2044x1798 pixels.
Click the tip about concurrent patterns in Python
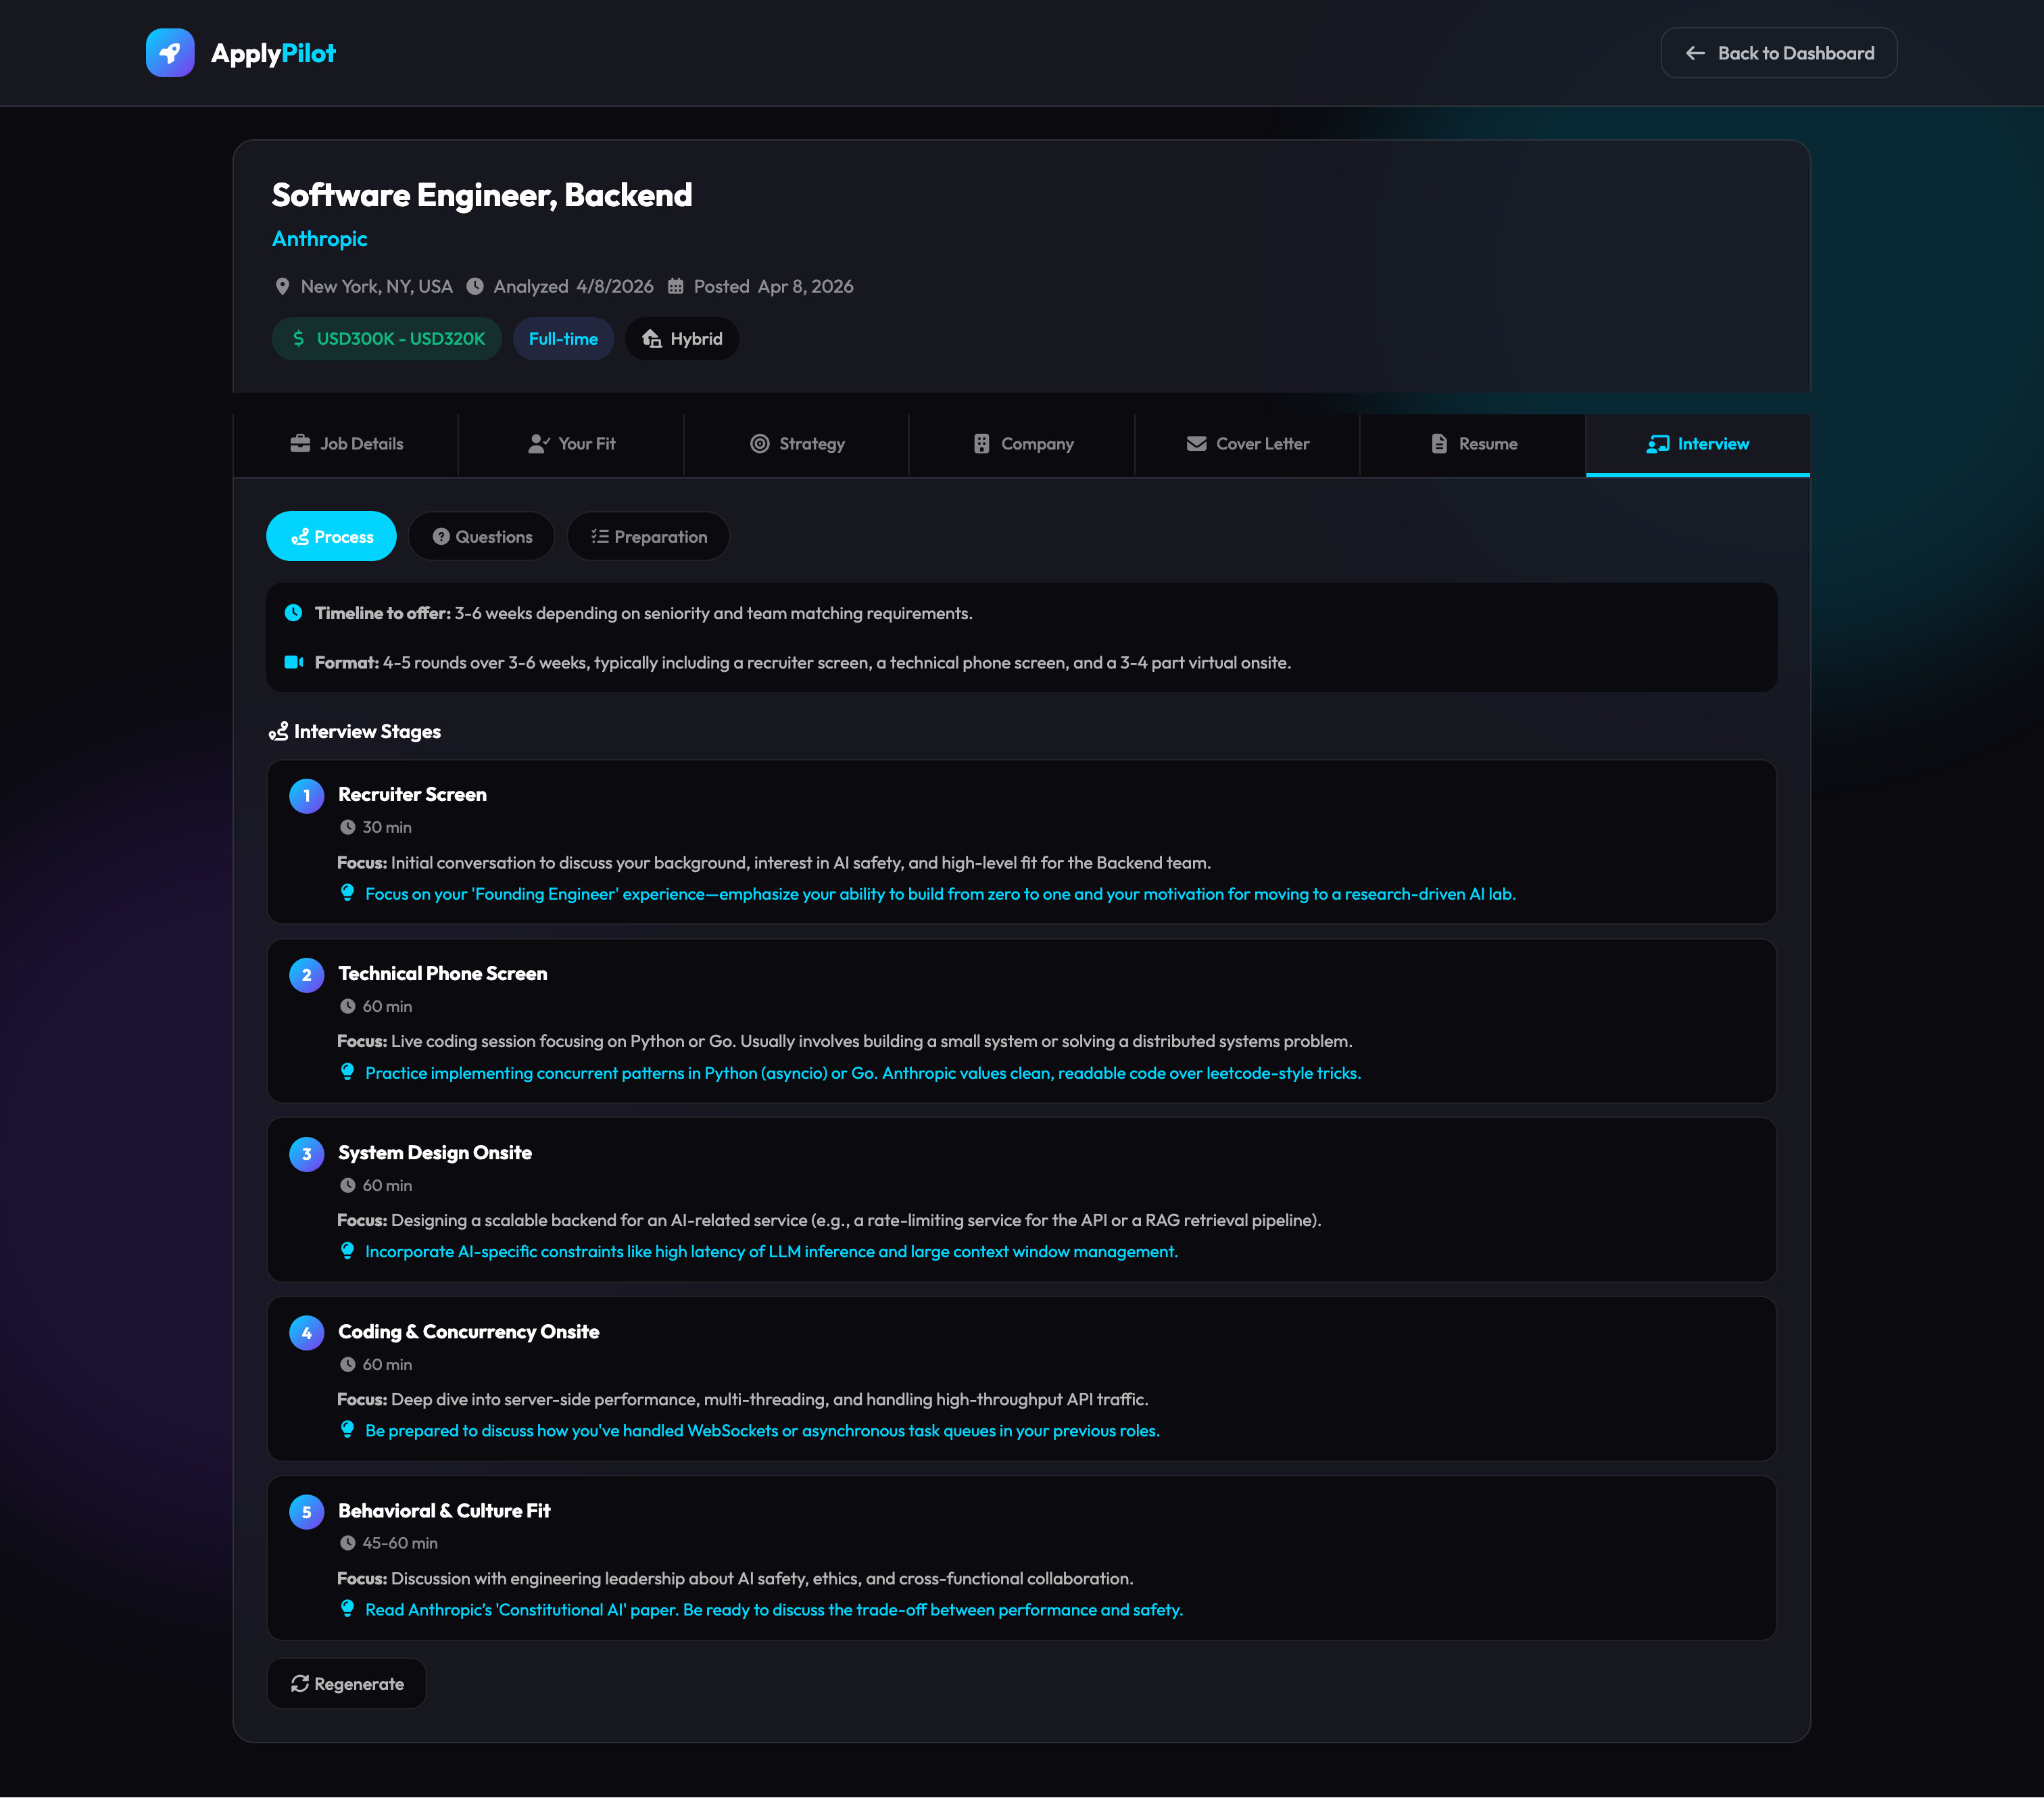863,1073
